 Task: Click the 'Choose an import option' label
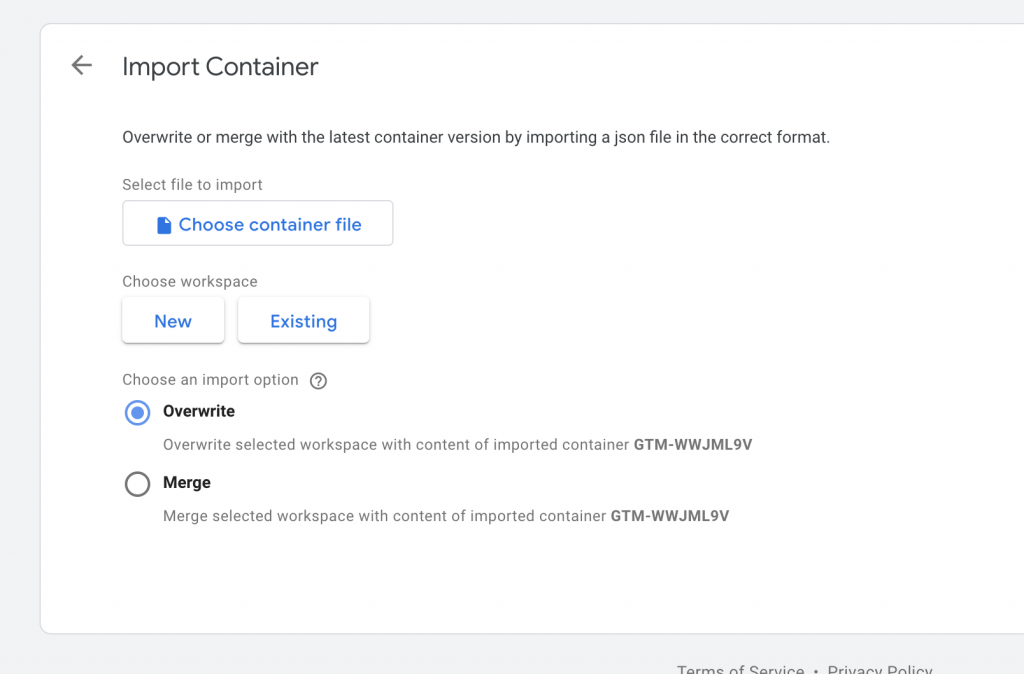point(210,380)
